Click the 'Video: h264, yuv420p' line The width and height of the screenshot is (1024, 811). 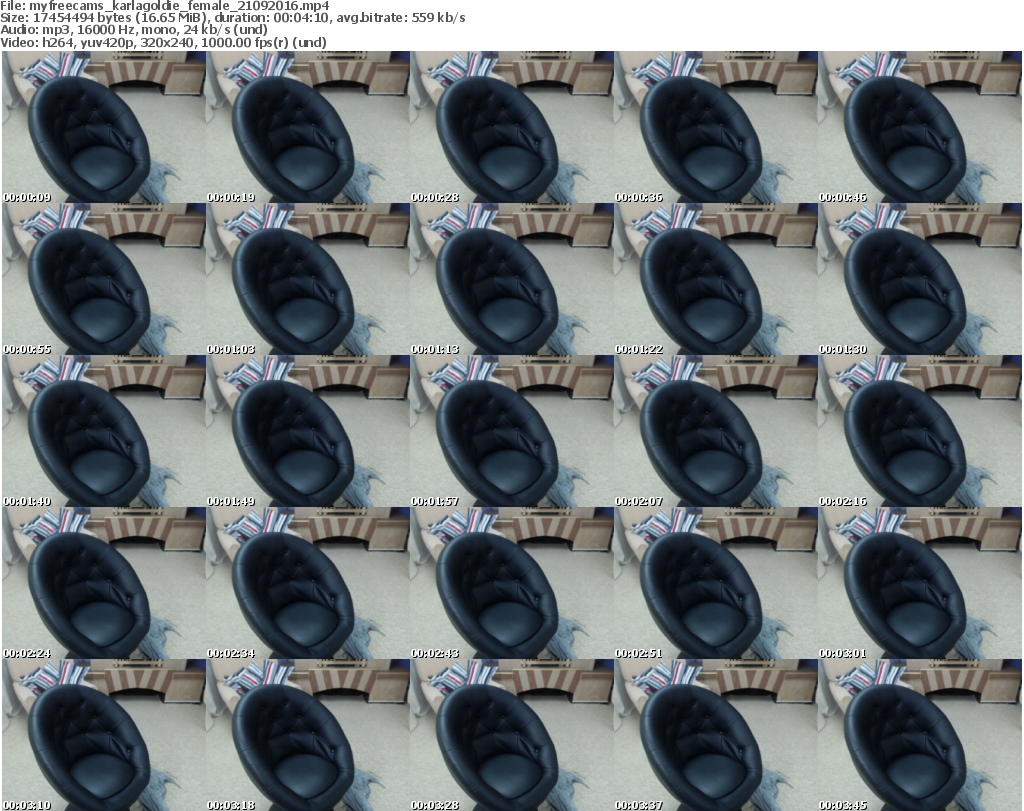(163, 42)
